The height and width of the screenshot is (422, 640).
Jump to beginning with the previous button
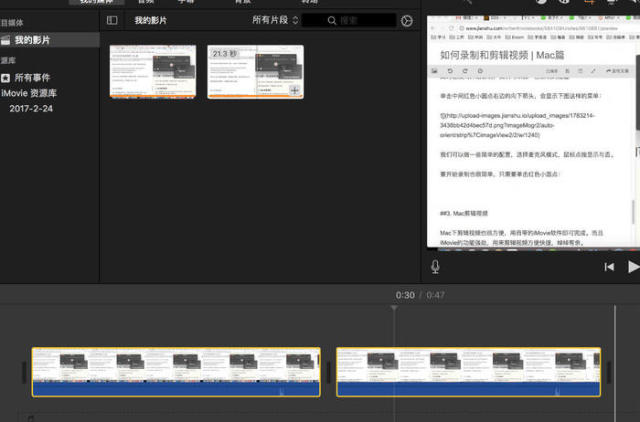(x=609, y=267)
